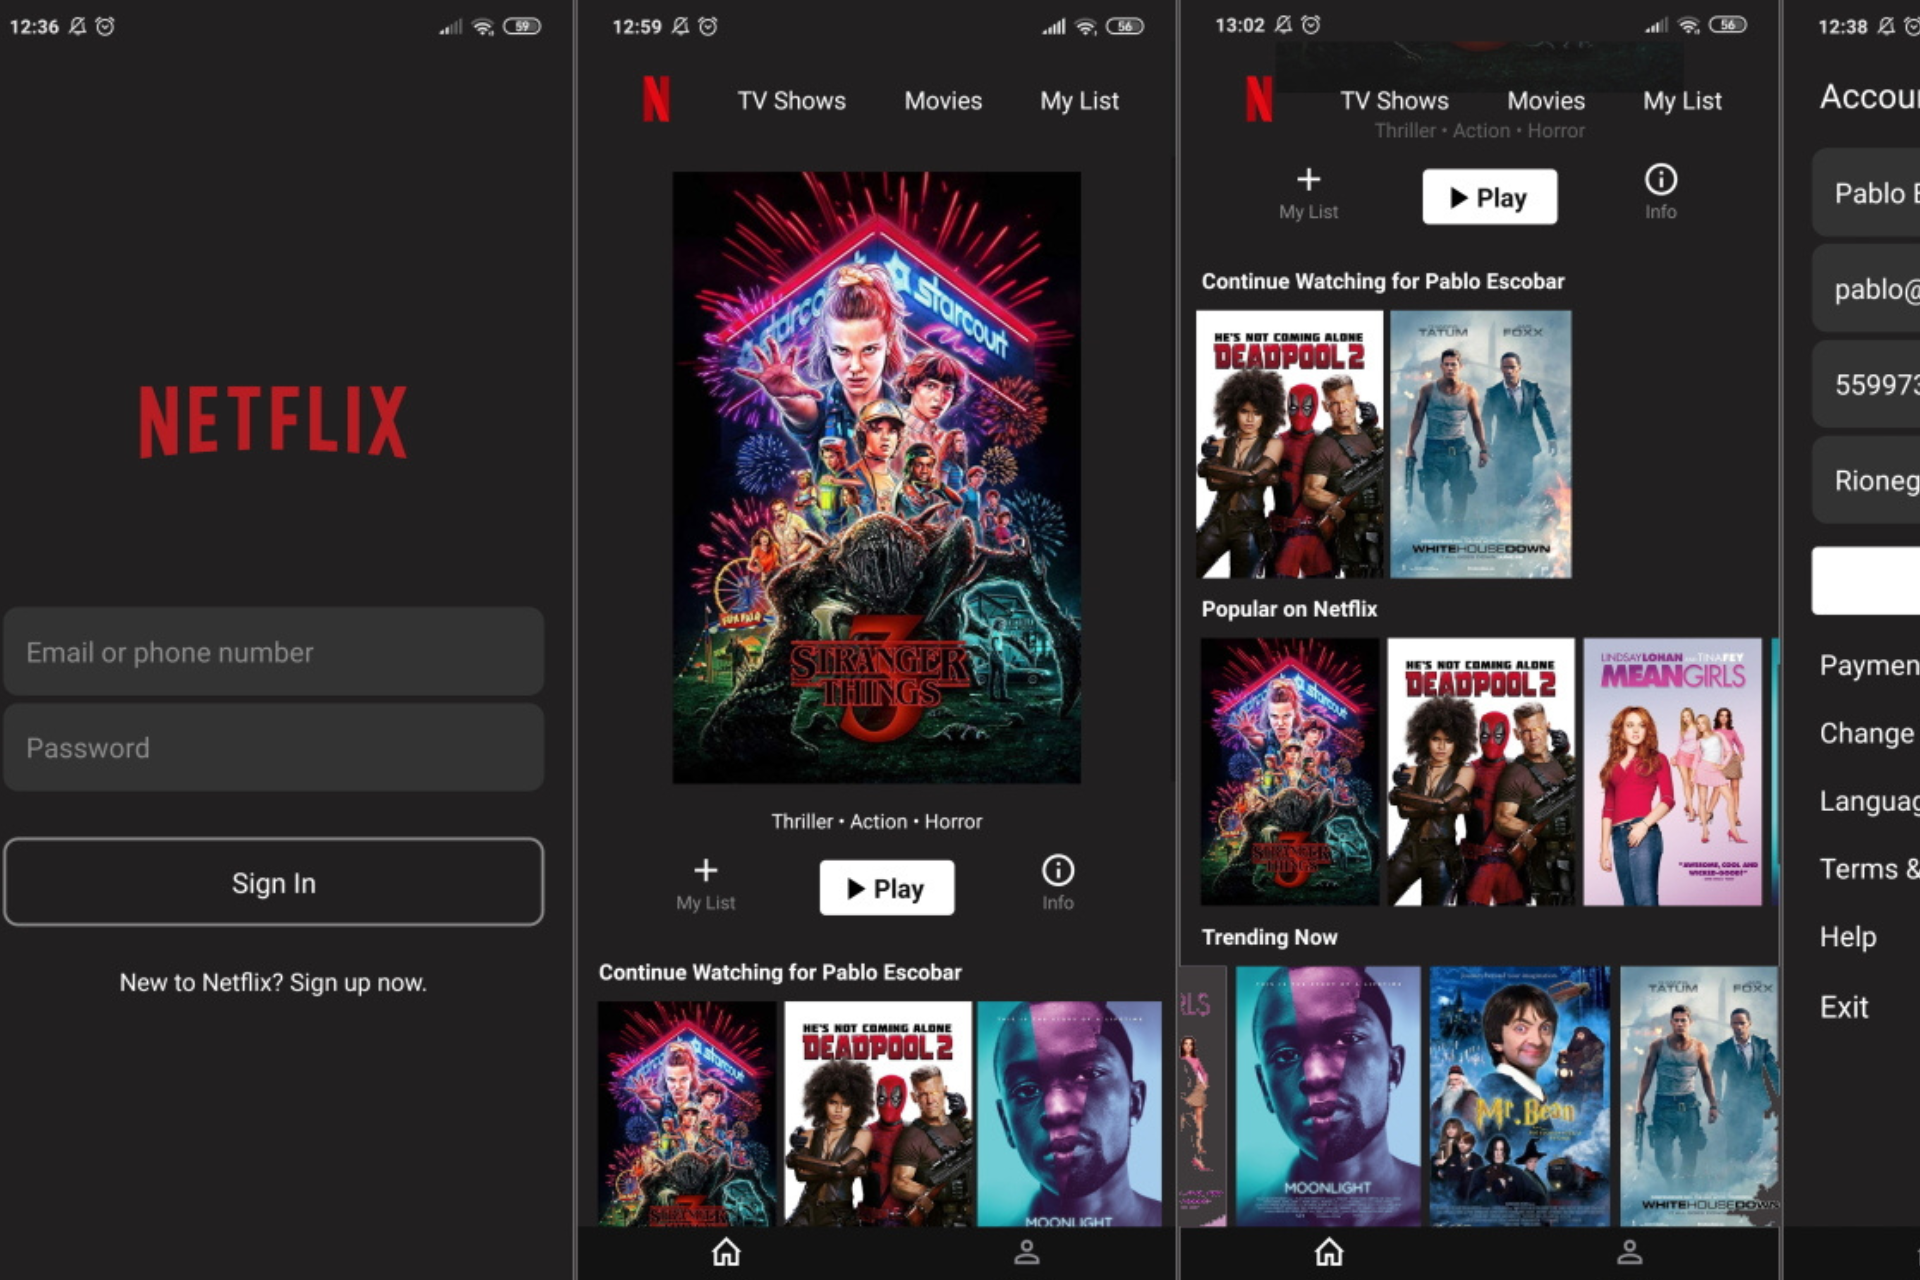
Task: Tap the profile icon on the 12:59 screen
Action: tap(1027, 1252)
